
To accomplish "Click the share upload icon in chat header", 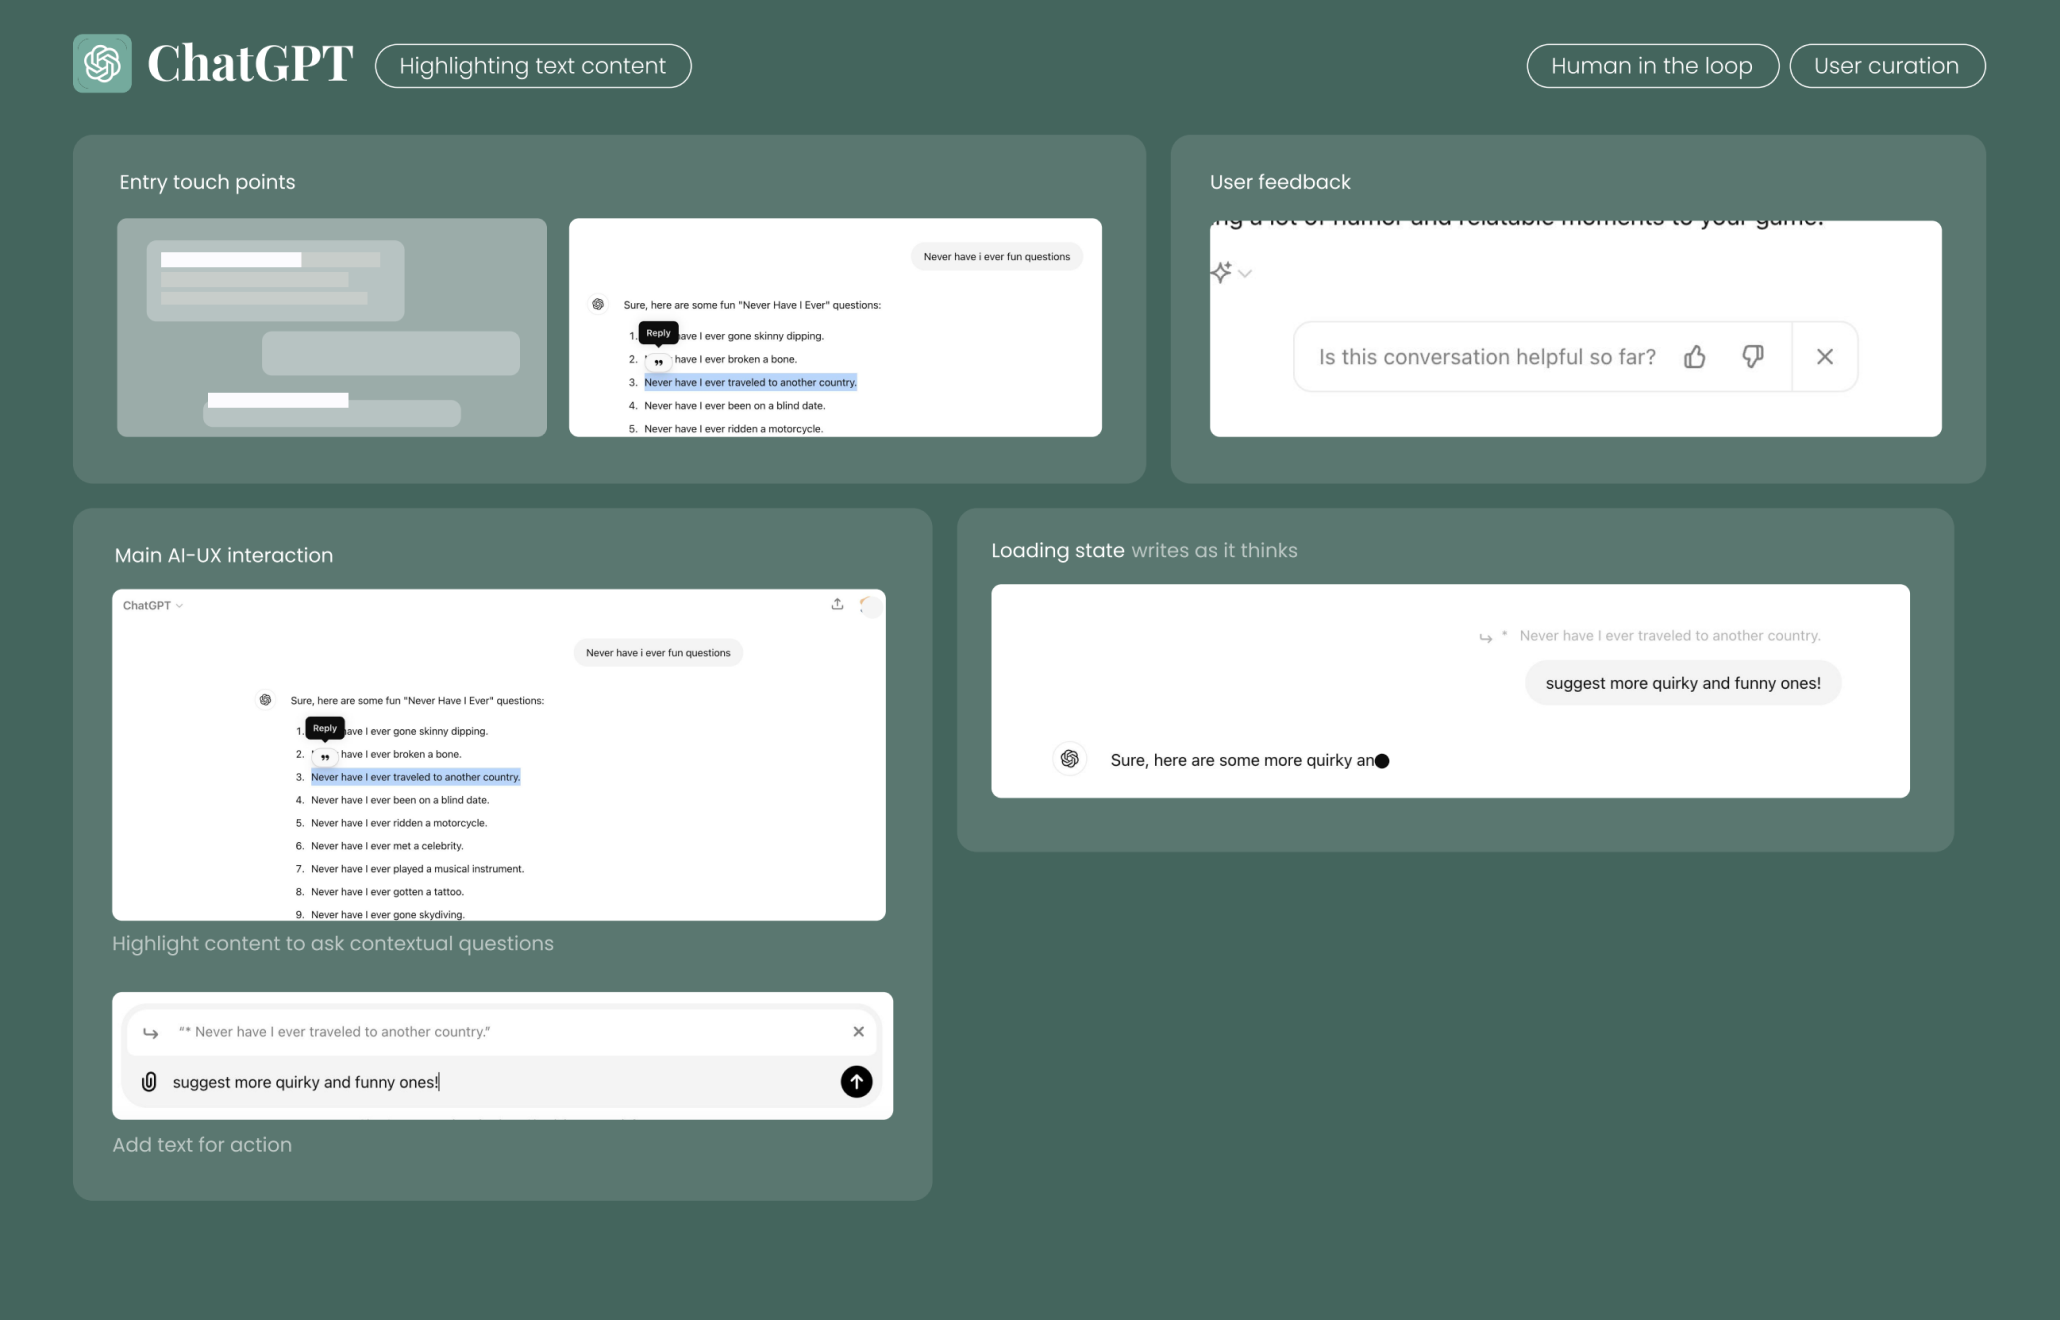I will tap(837, 604).
